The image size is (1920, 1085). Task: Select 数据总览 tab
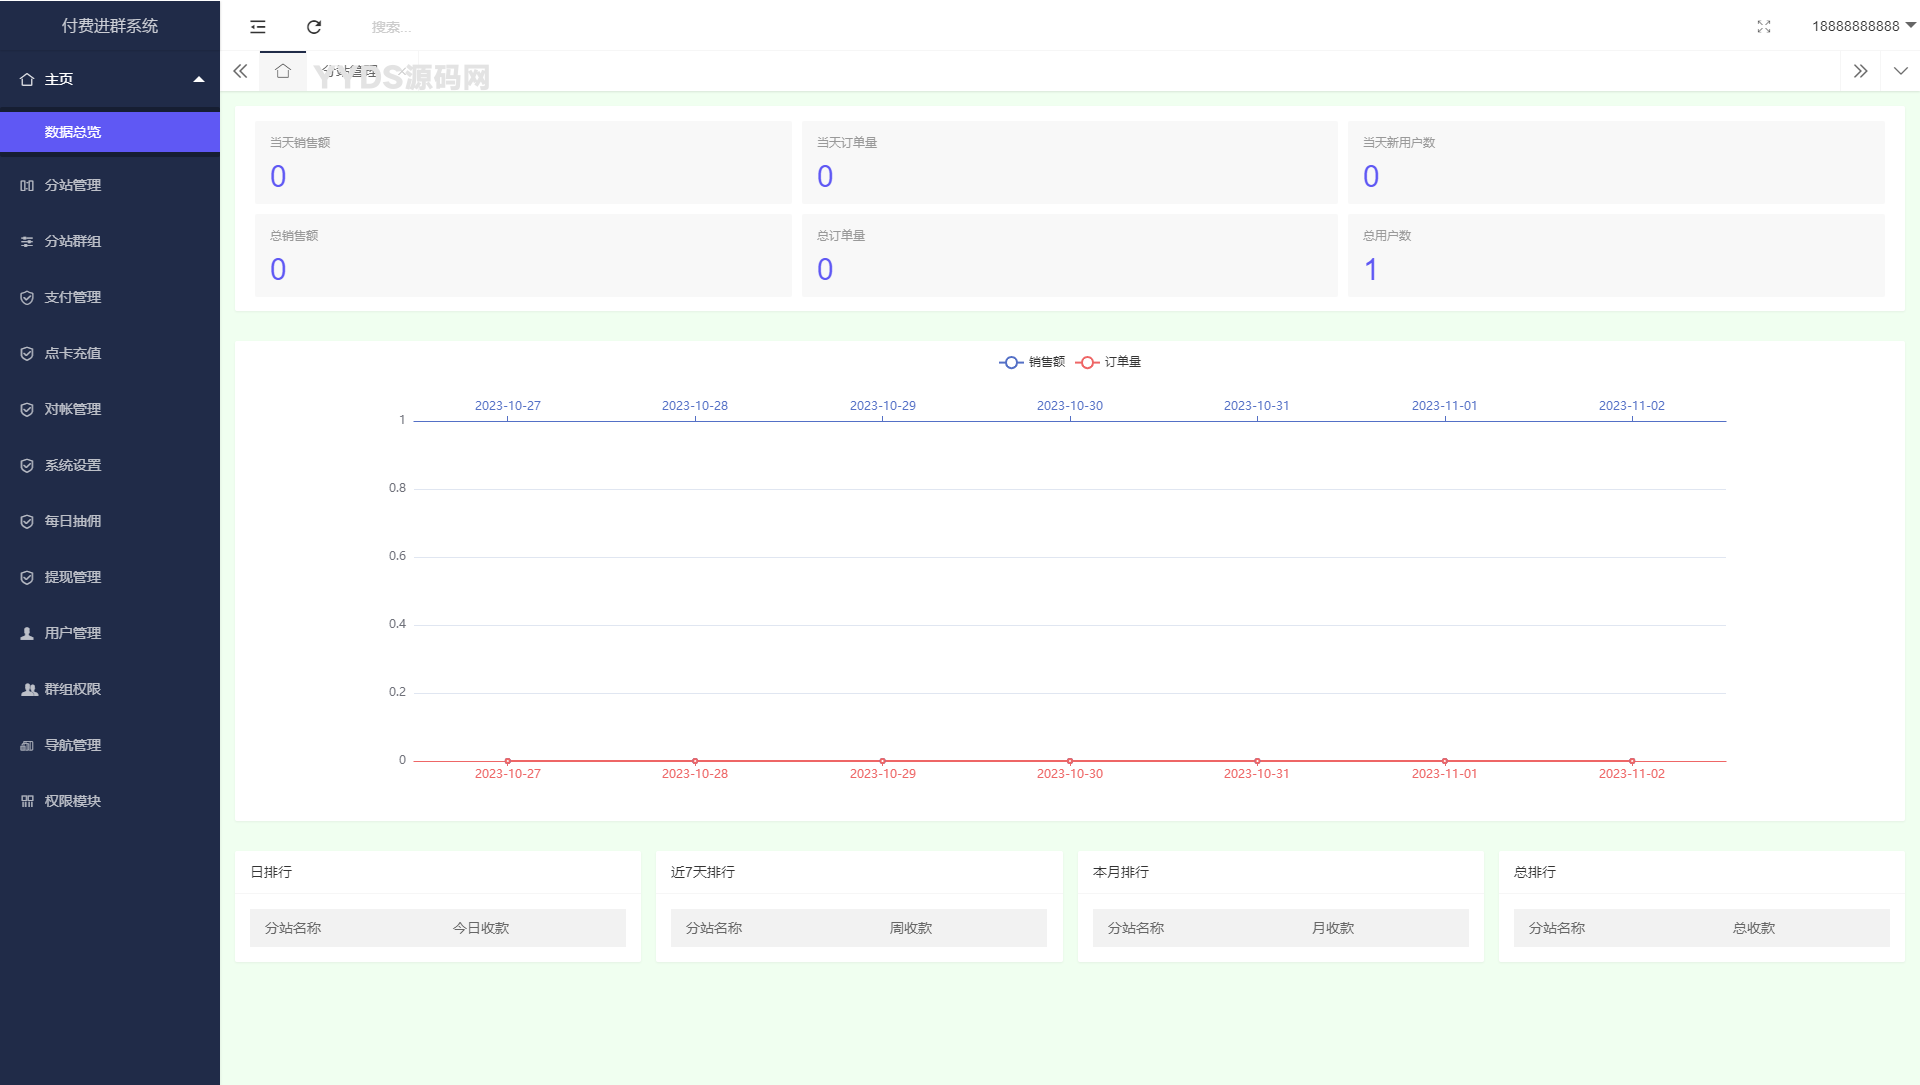(x=74, y=132)
